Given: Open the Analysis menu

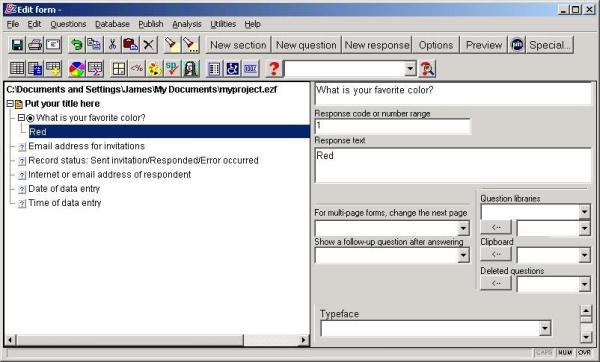Looking at the screenshot, I should click(x=187, y=24).
